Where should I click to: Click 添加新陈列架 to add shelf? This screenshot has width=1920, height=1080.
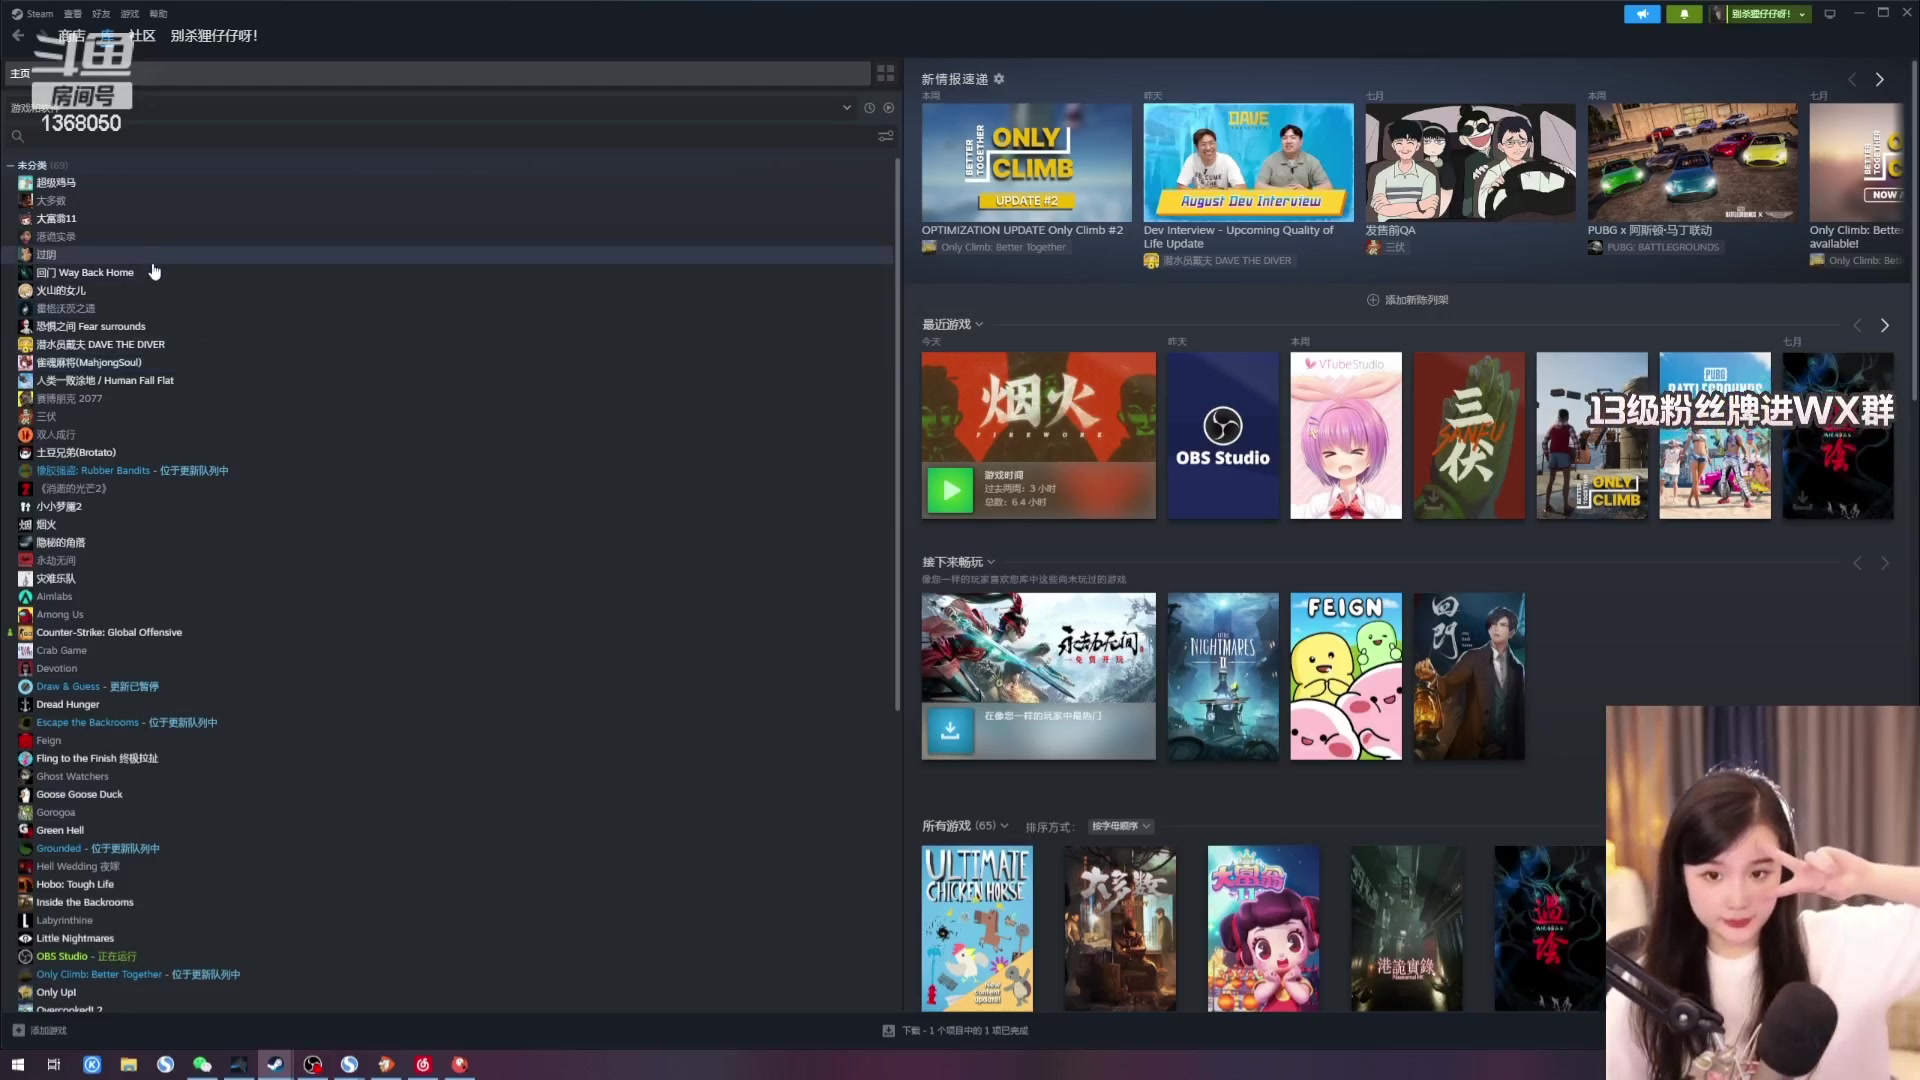pos(1408,300)
